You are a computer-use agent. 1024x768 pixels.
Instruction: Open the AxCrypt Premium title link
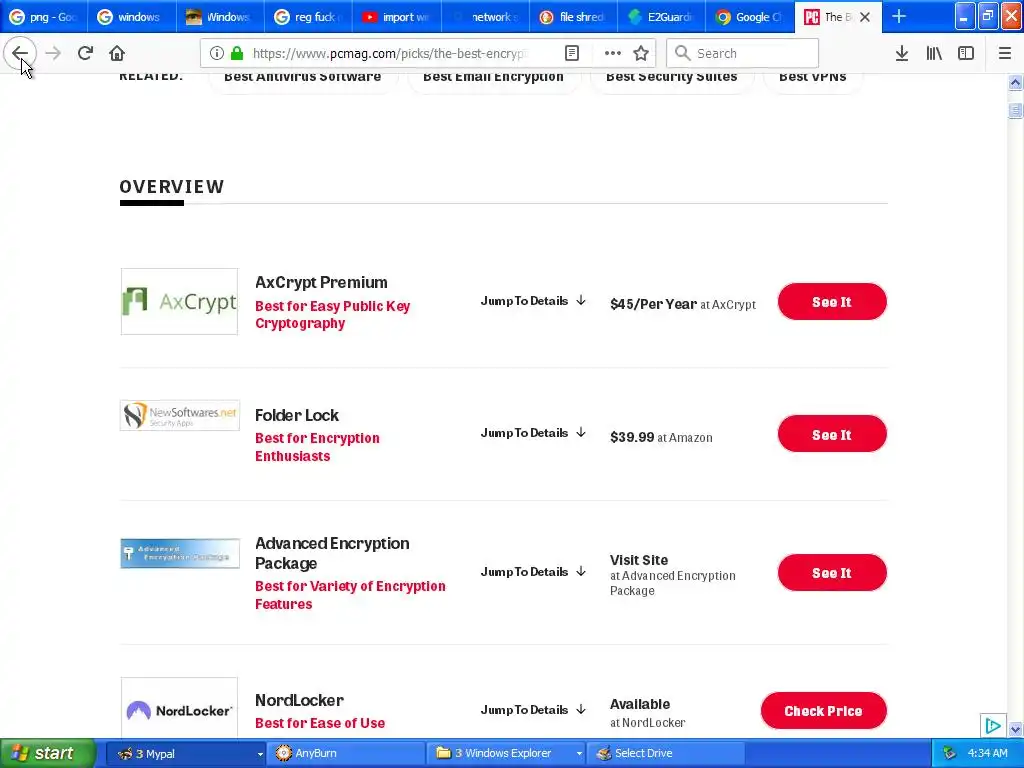click(x=321, y=282)
